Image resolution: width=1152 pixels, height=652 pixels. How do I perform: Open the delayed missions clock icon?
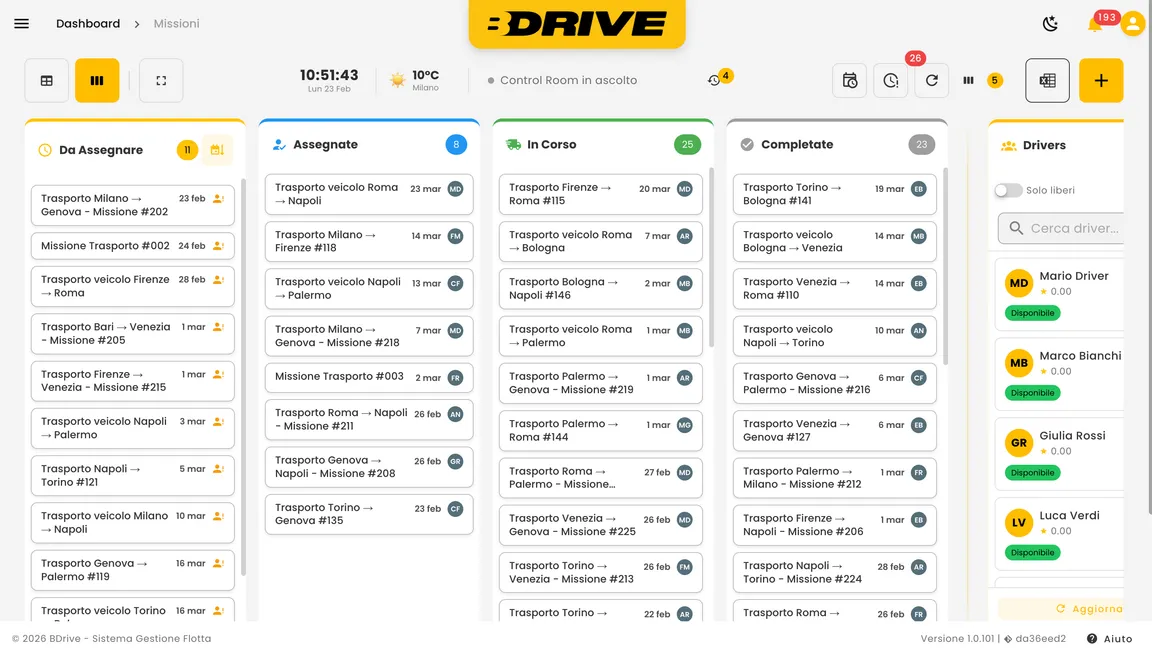click(x=891, y=81)
